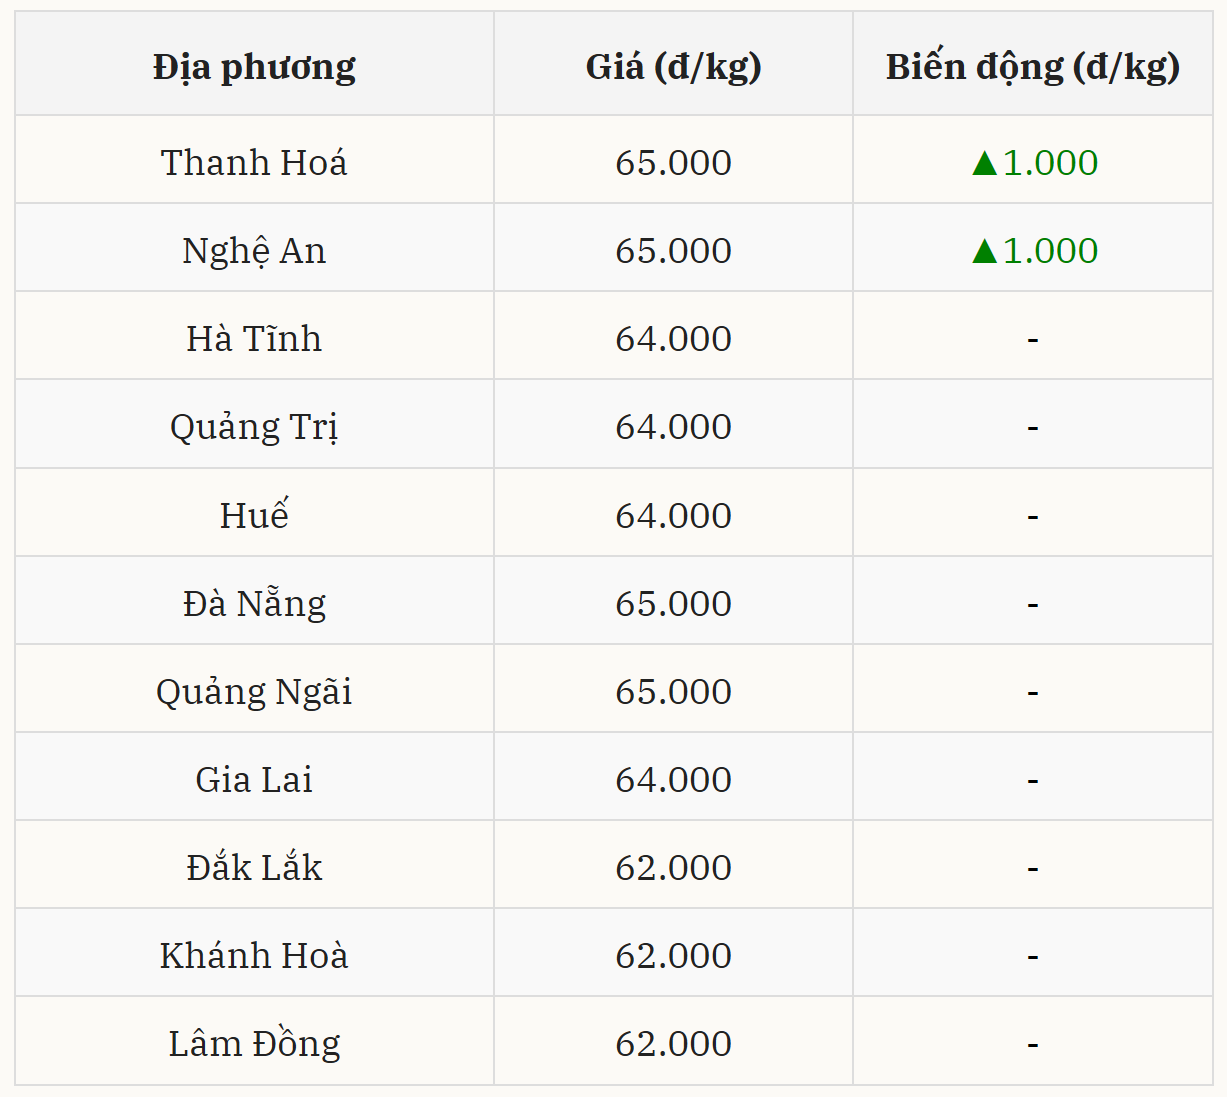This screenshot has height=1097, width=1227.
Task: Click the 64.000 price for Hà Tĩnh
Action: tap(673, 339)
